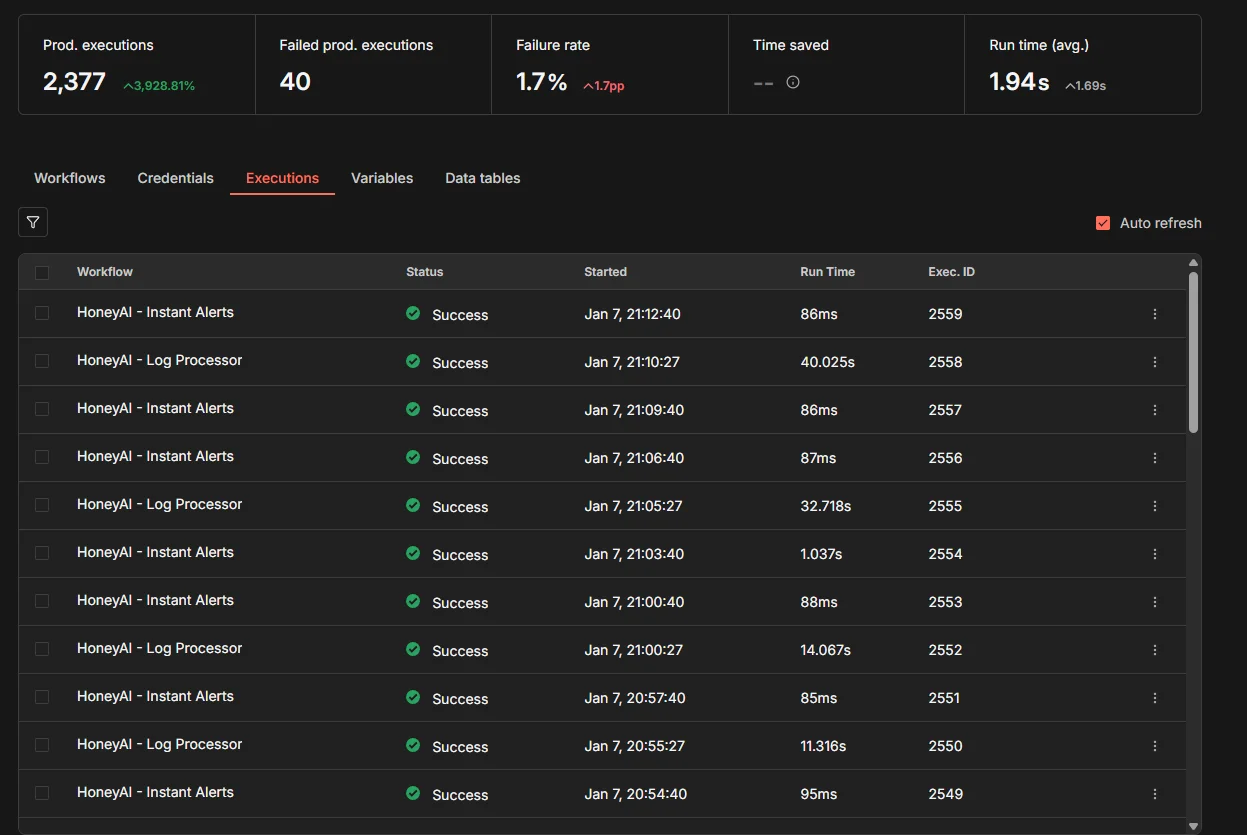Disable the Auto refresh checkbox

click(x=1103, y=223)
